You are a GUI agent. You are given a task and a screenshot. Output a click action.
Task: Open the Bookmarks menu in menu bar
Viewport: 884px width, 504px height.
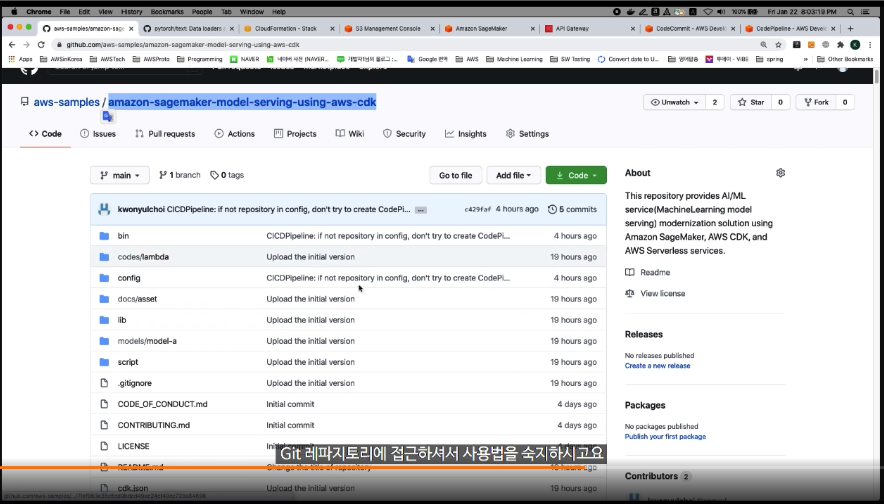pos(167,11)
